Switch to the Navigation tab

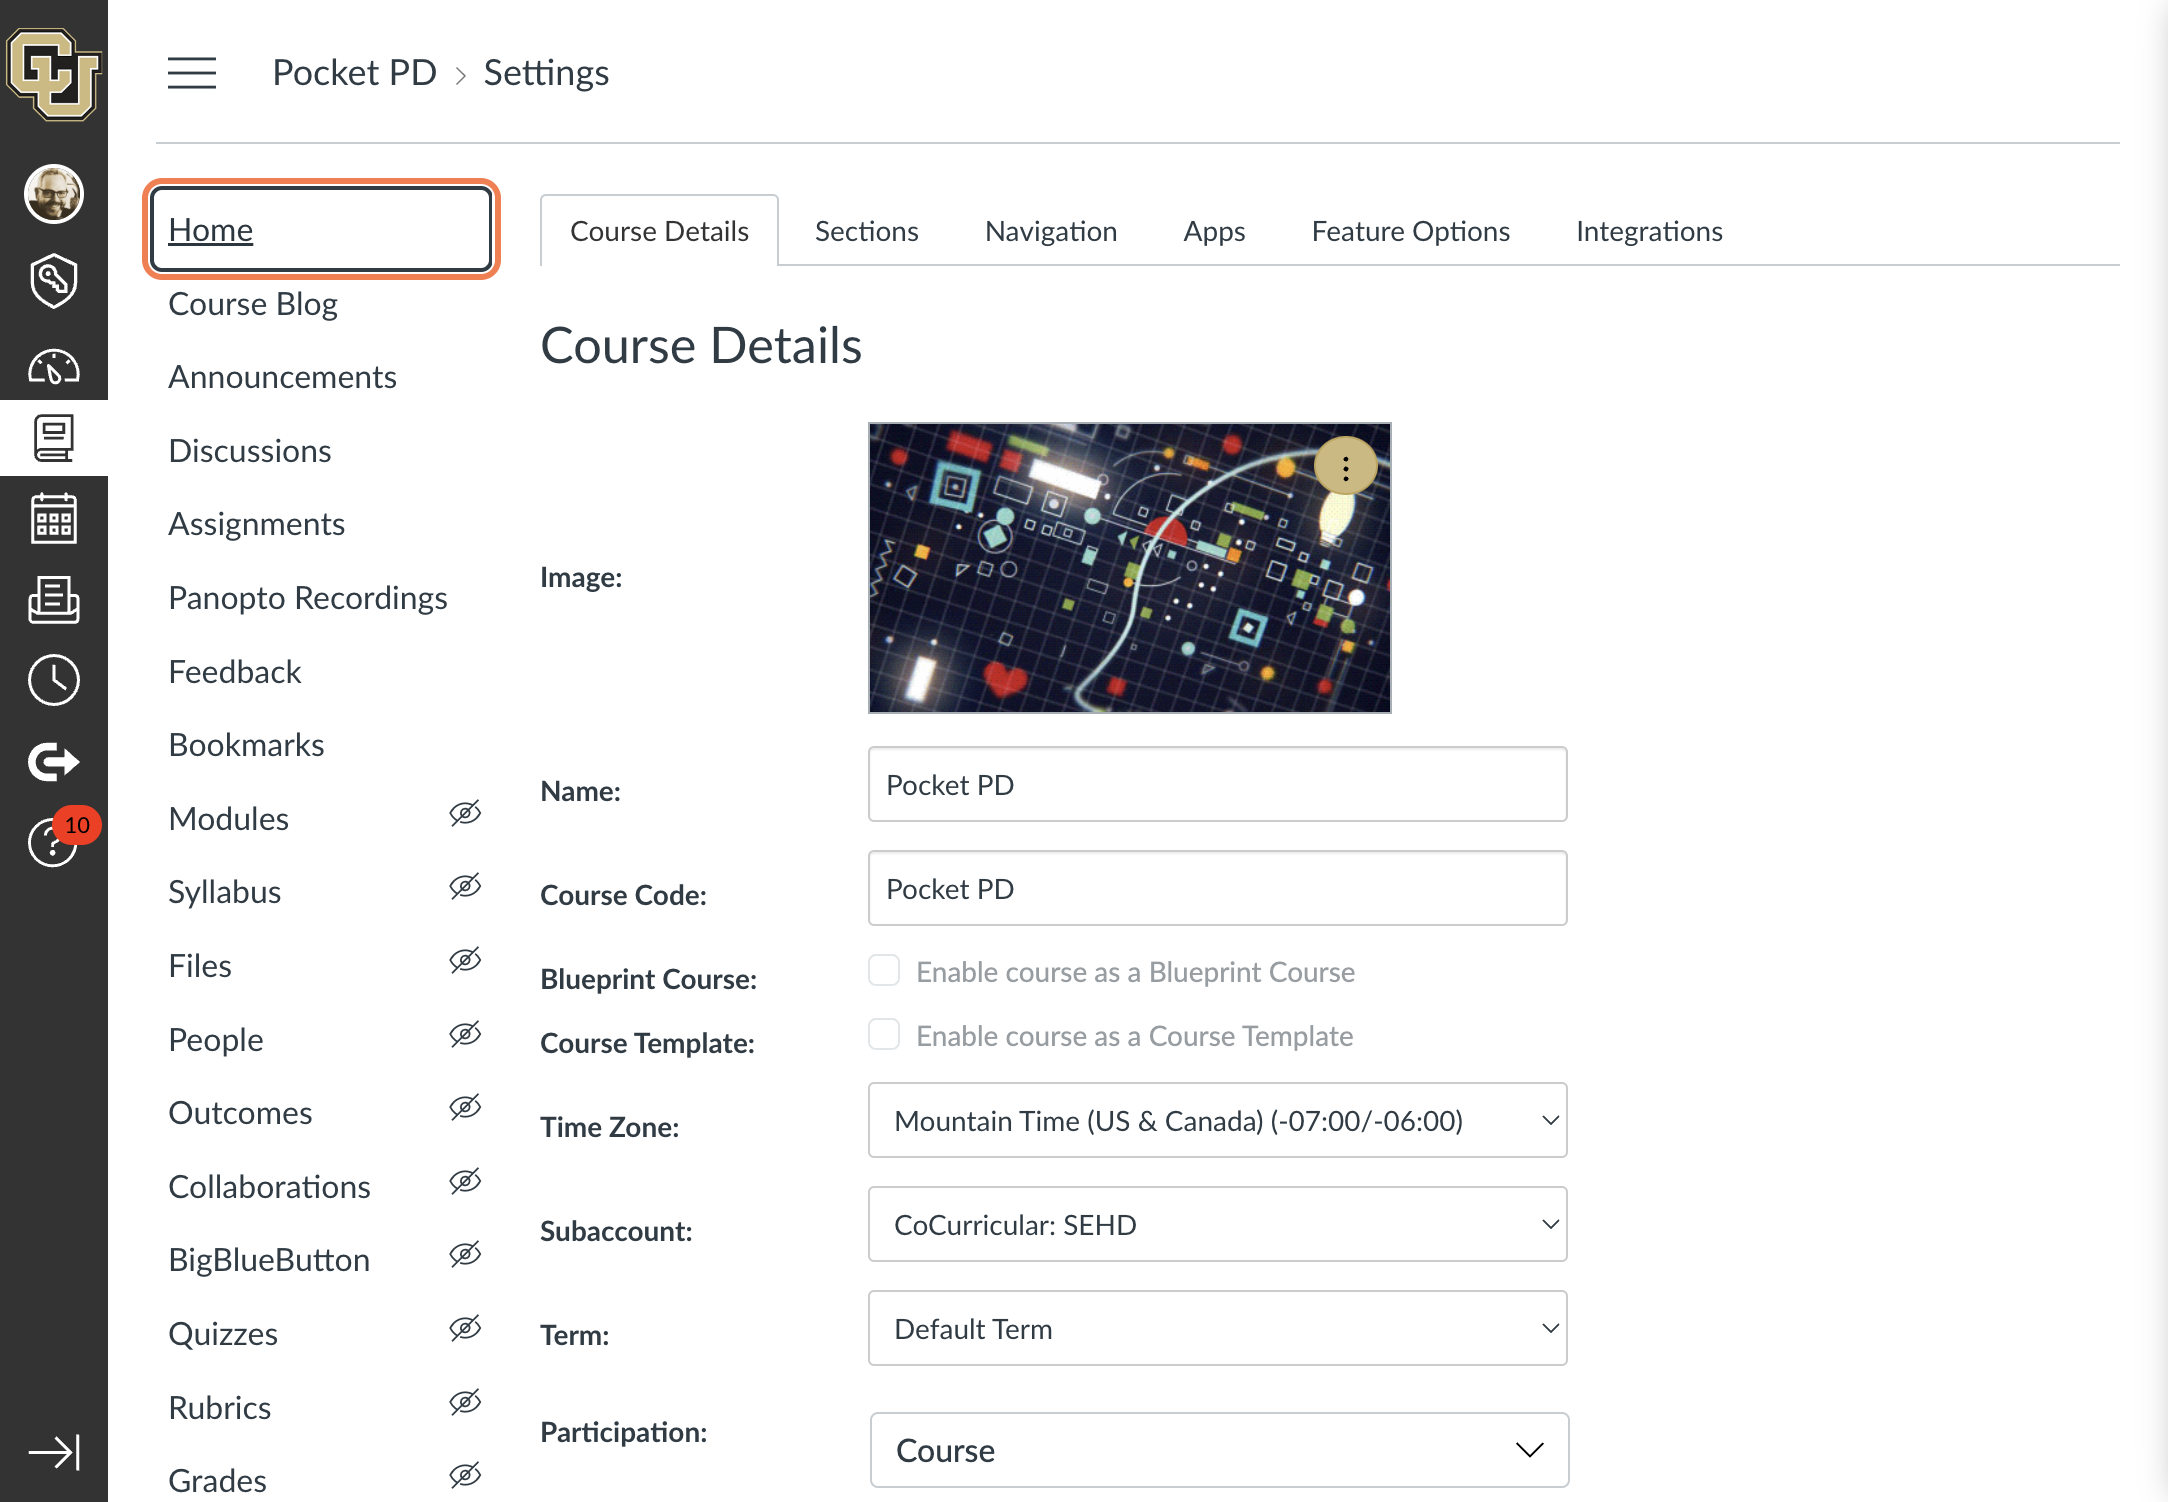click(x=1051, y=231)
